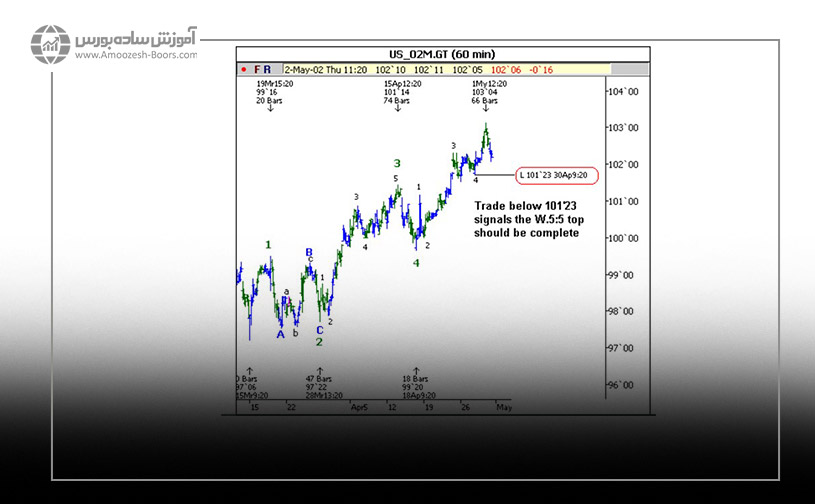The image size is (815, 504).
Task: Click up arrow above 18 Bars annotation
Action: [x=416, y=370]
